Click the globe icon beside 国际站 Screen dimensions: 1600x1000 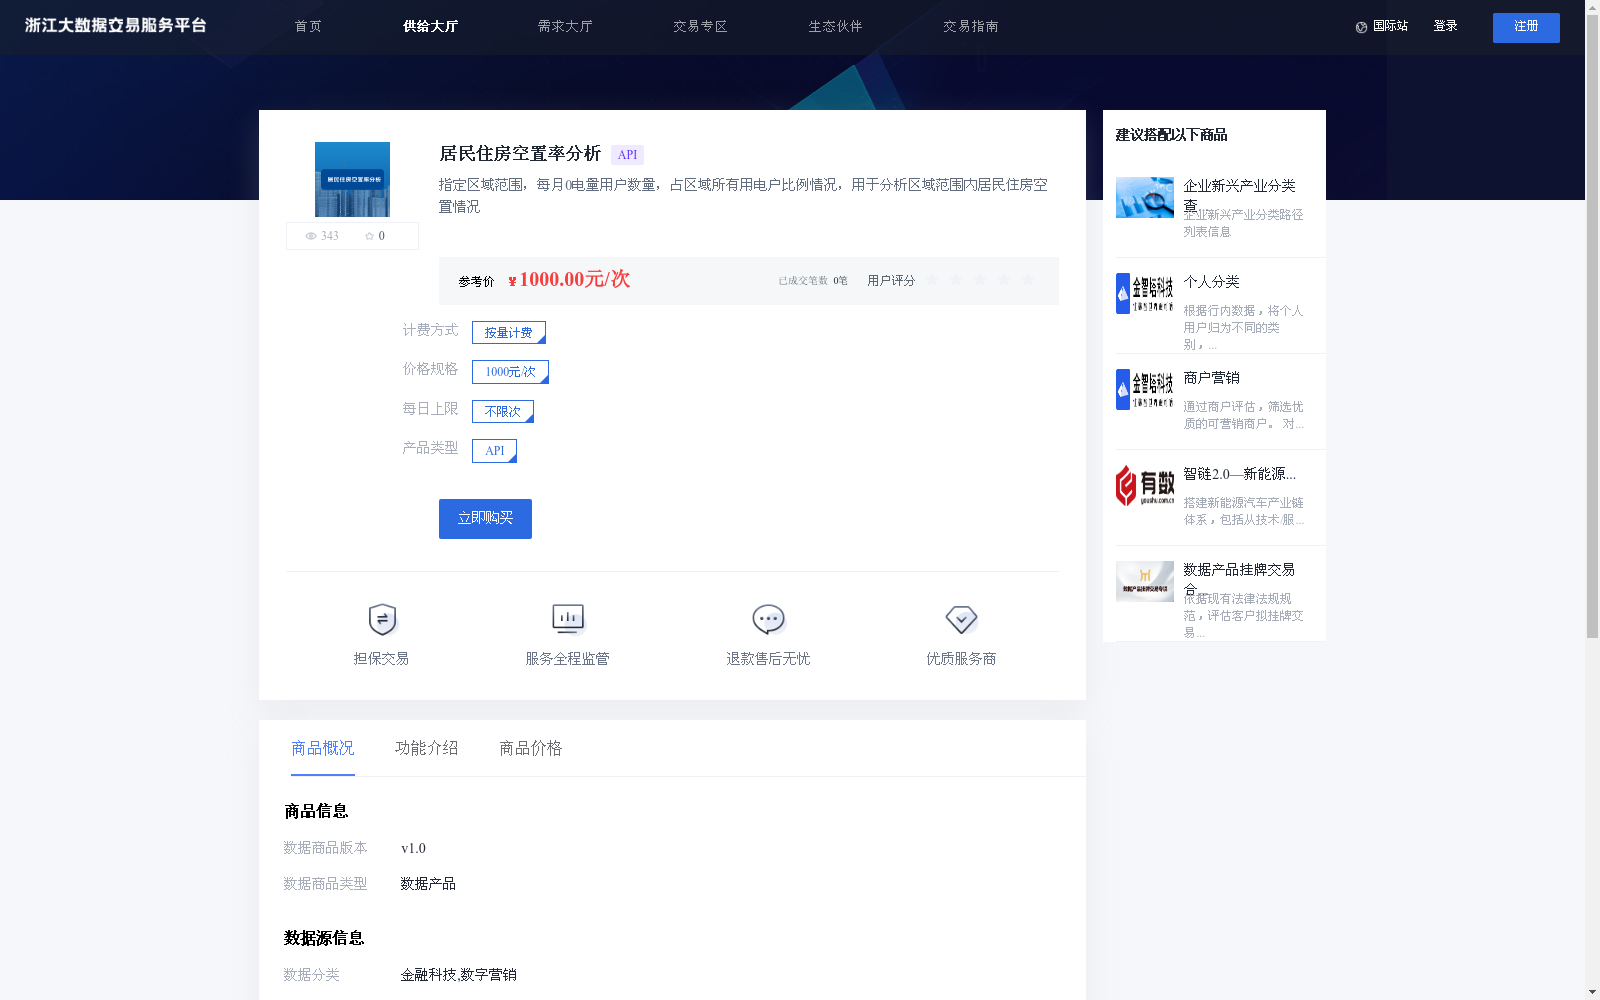[1361, 27]
